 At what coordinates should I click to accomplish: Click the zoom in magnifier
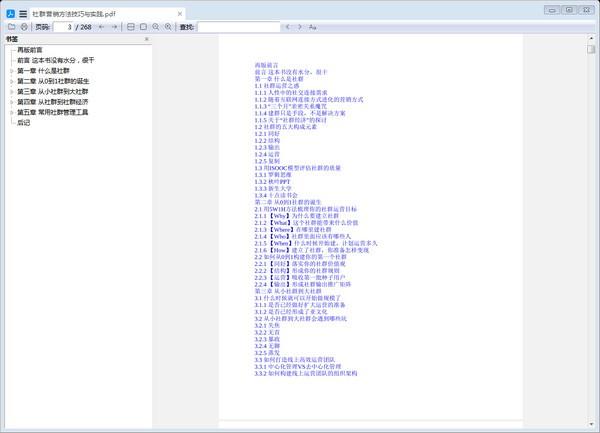(168, 27)
